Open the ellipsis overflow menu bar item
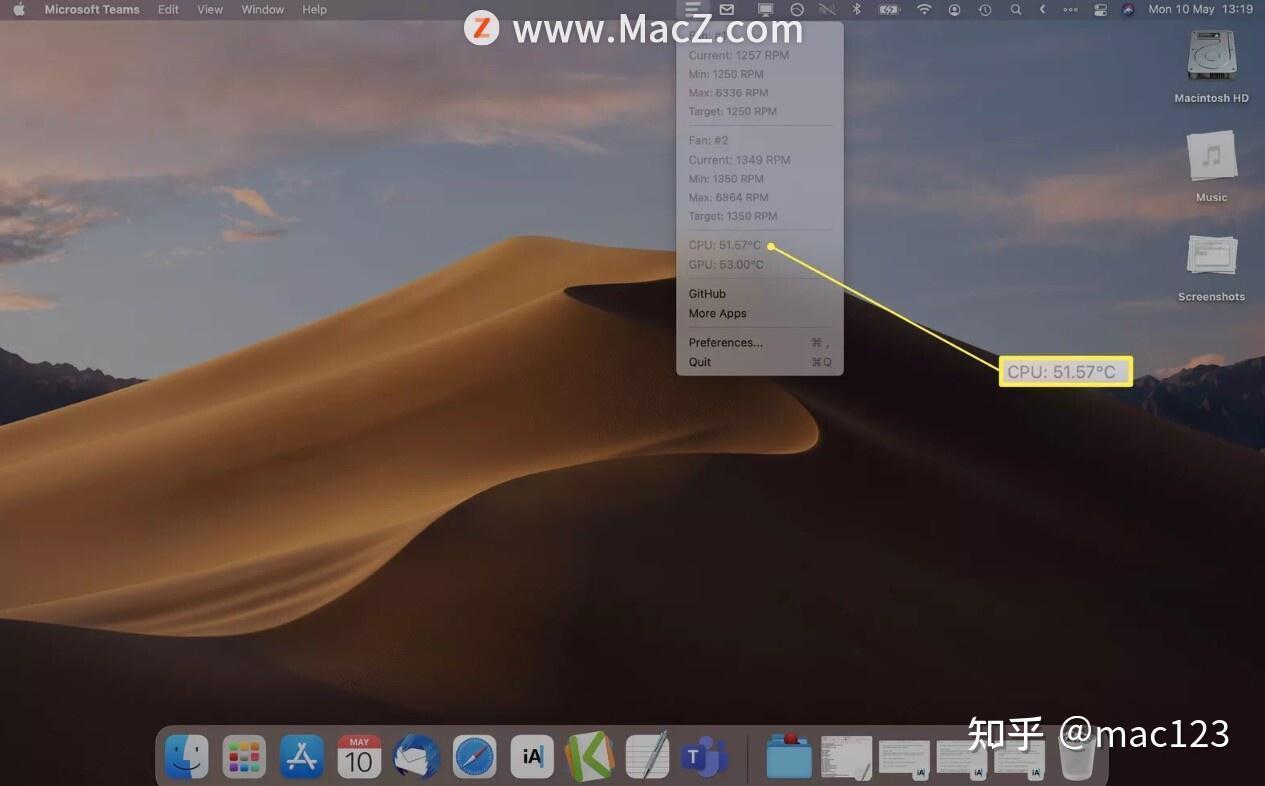This screenshot has height=786, width=1265. pyautogui.click(x=1069, y=9)
